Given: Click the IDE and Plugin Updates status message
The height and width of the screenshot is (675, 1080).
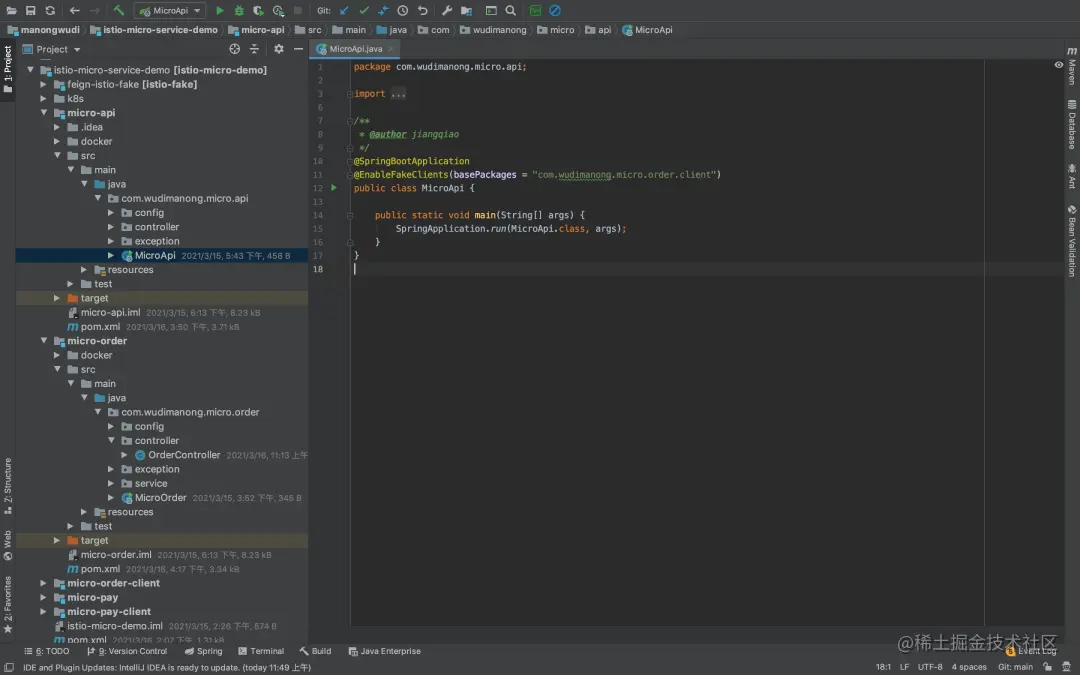Looking at the screenshot, I should [167, 667].
